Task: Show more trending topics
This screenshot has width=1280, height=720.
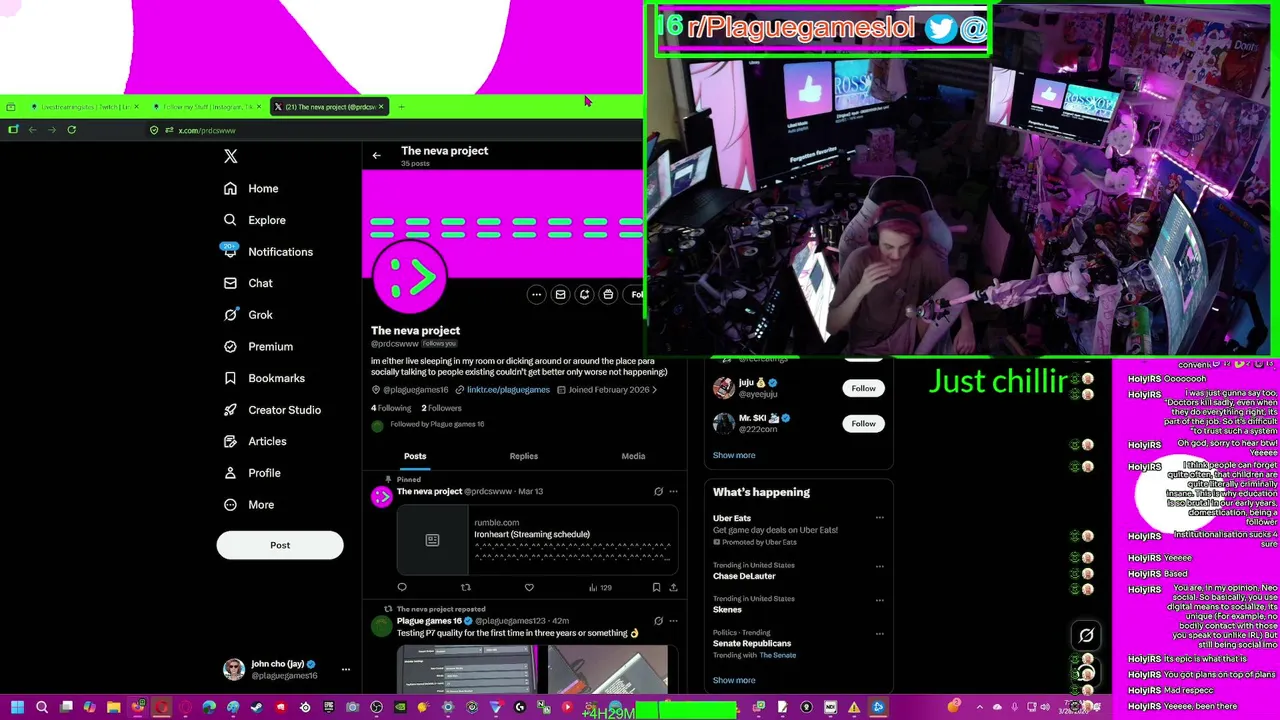Action: (x=734, y=680)
